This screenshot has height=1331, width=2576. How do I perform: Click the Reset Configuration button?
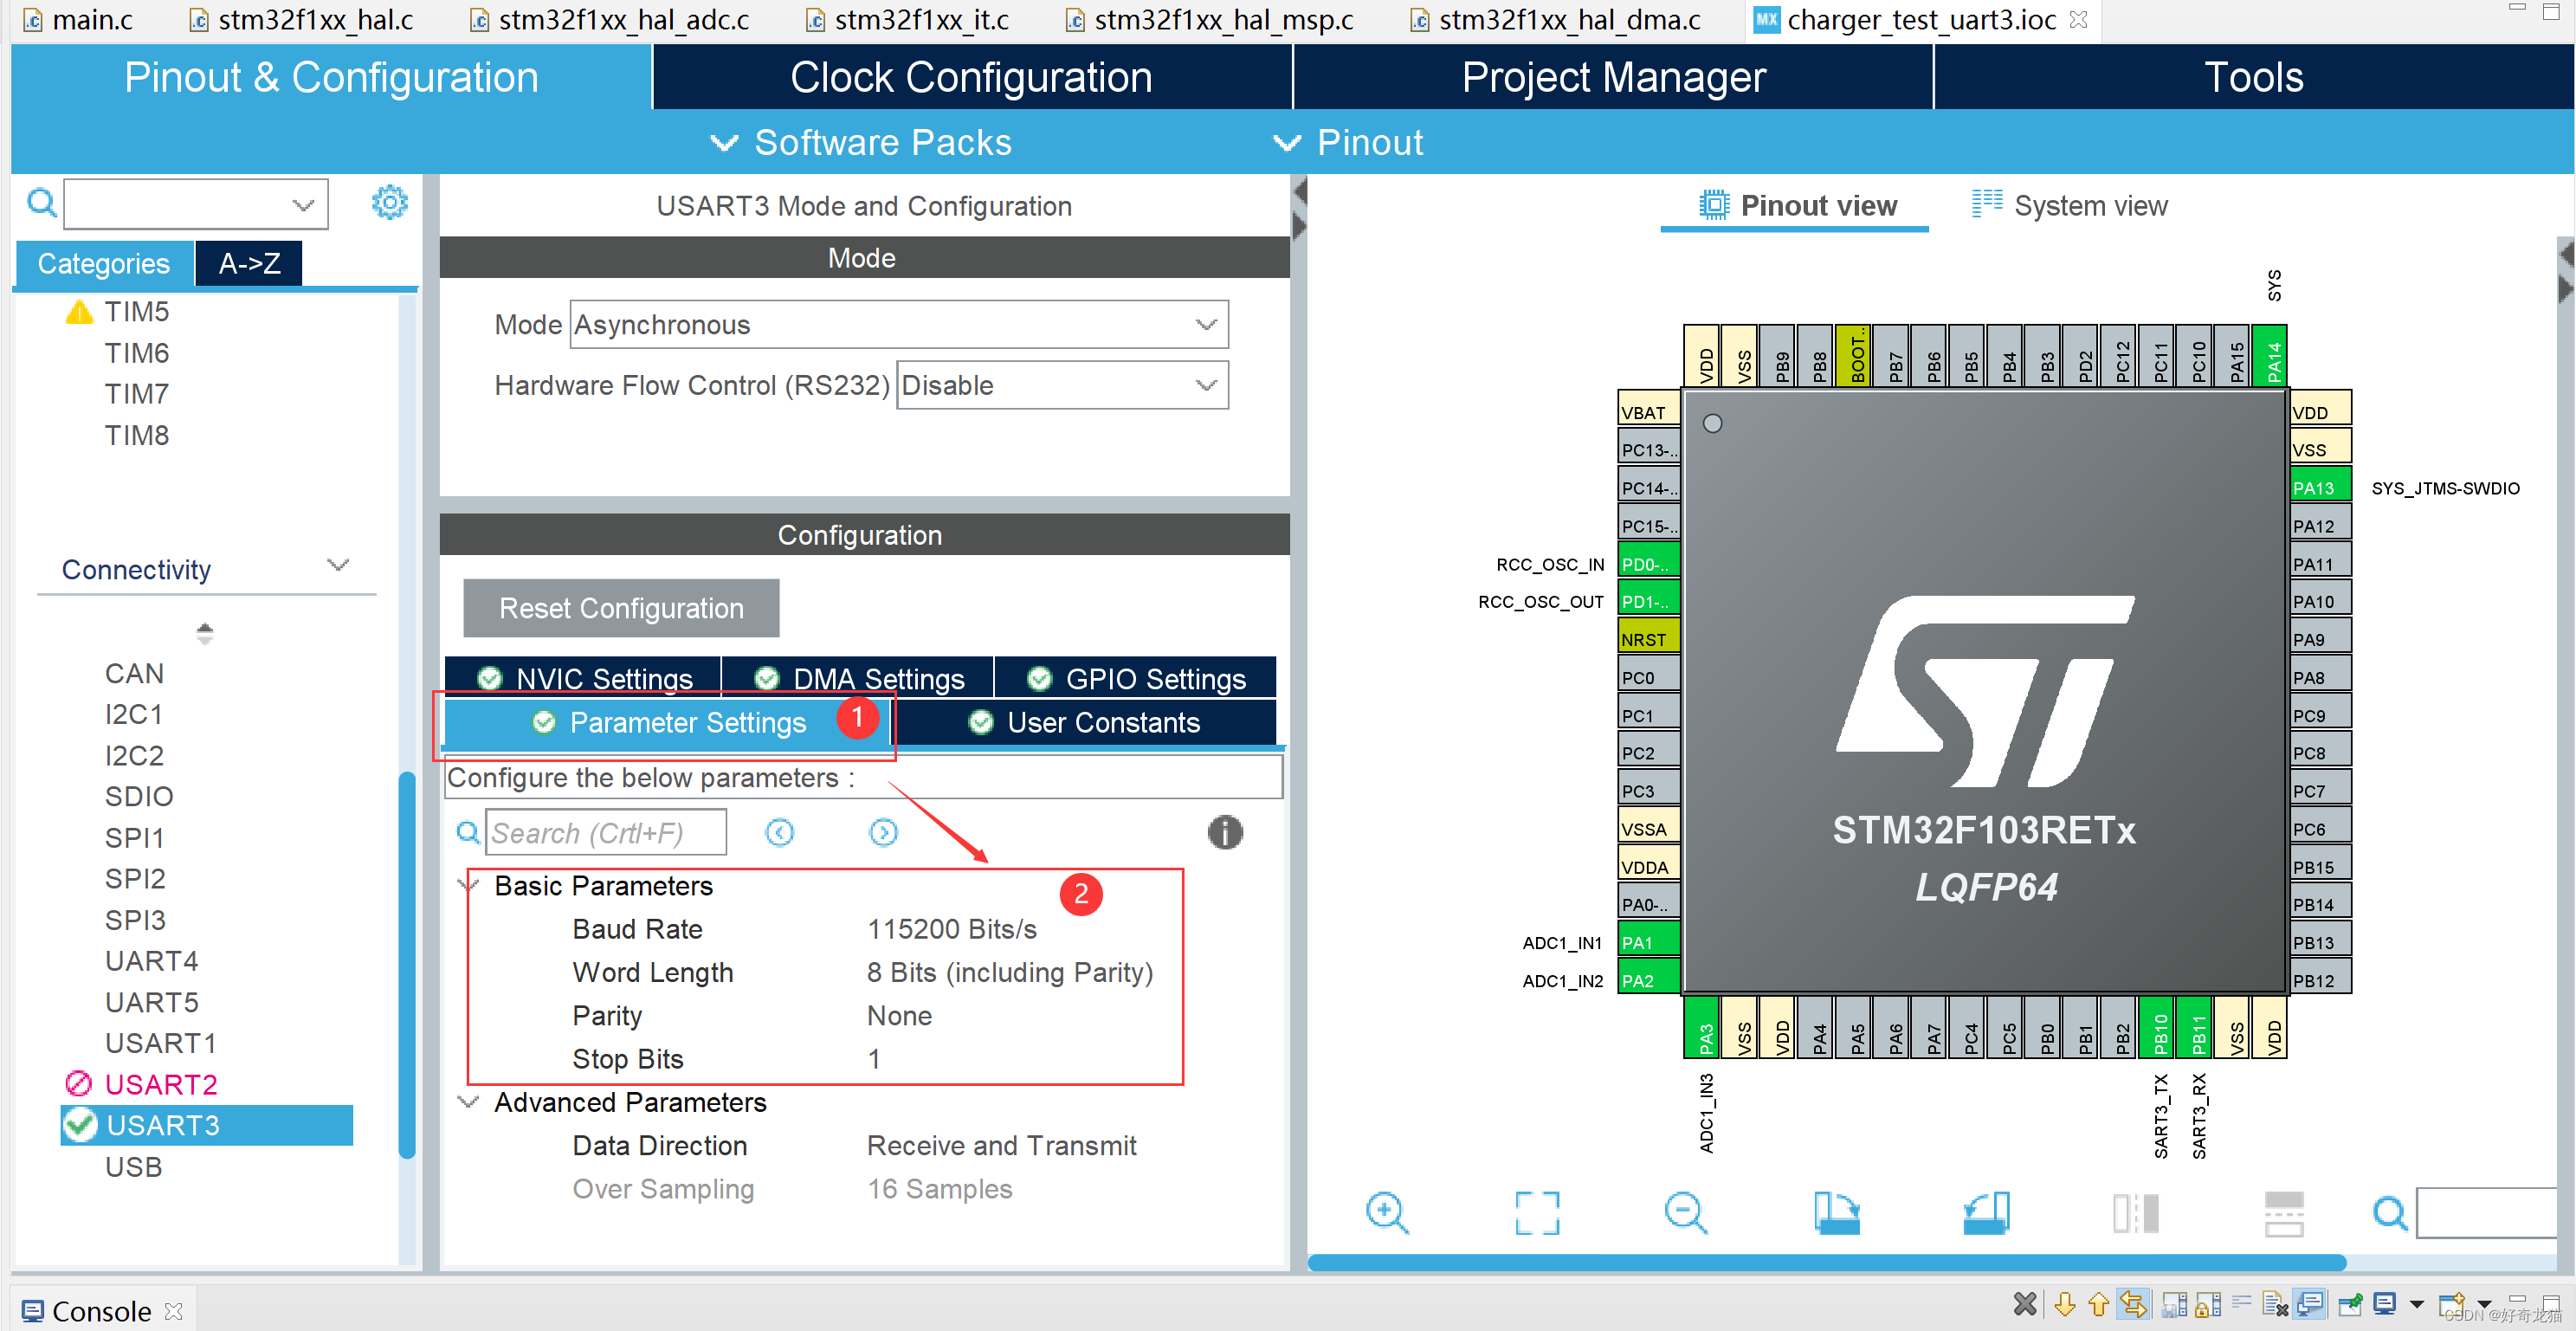coord(621,608)
